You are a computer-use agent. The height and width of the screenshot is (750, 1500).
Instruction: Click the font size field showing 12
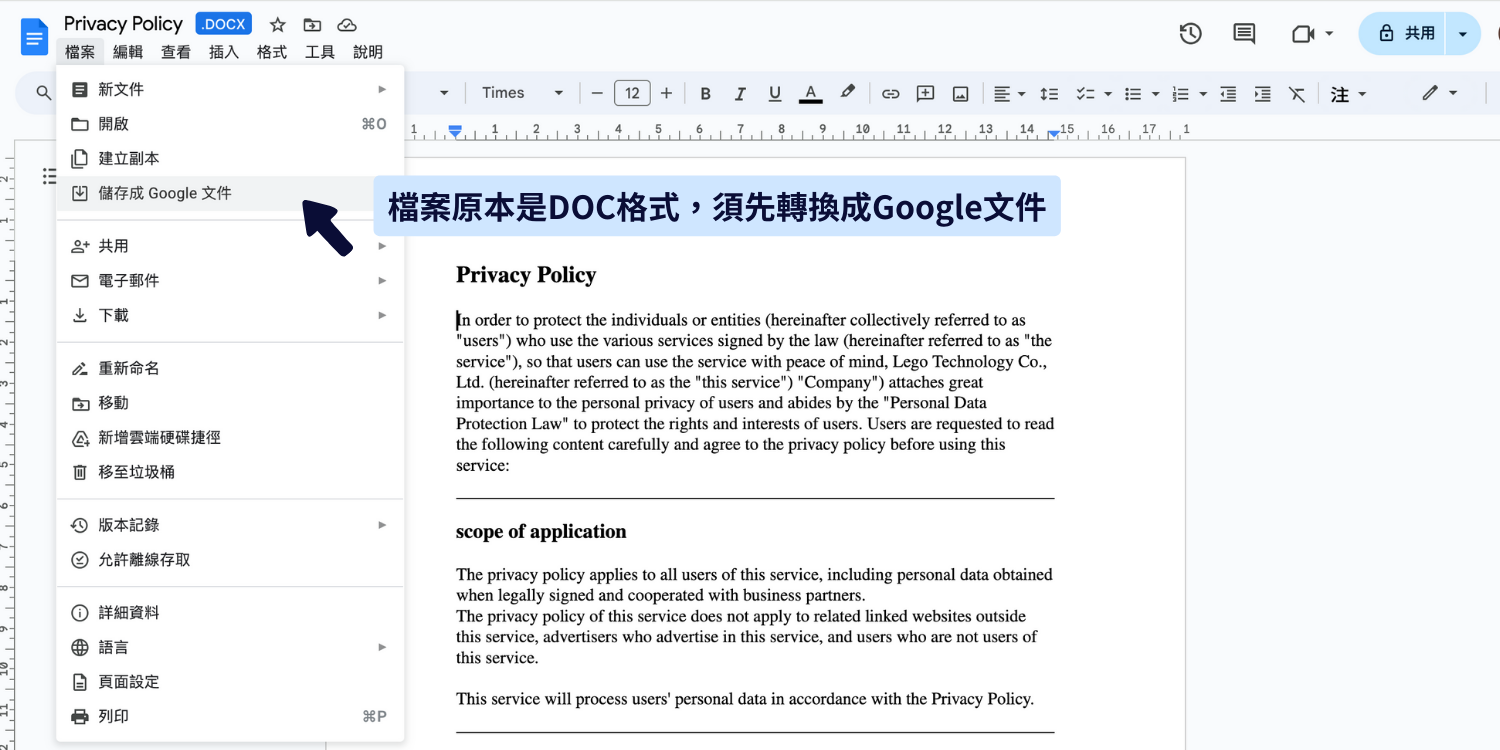[632, 93]
